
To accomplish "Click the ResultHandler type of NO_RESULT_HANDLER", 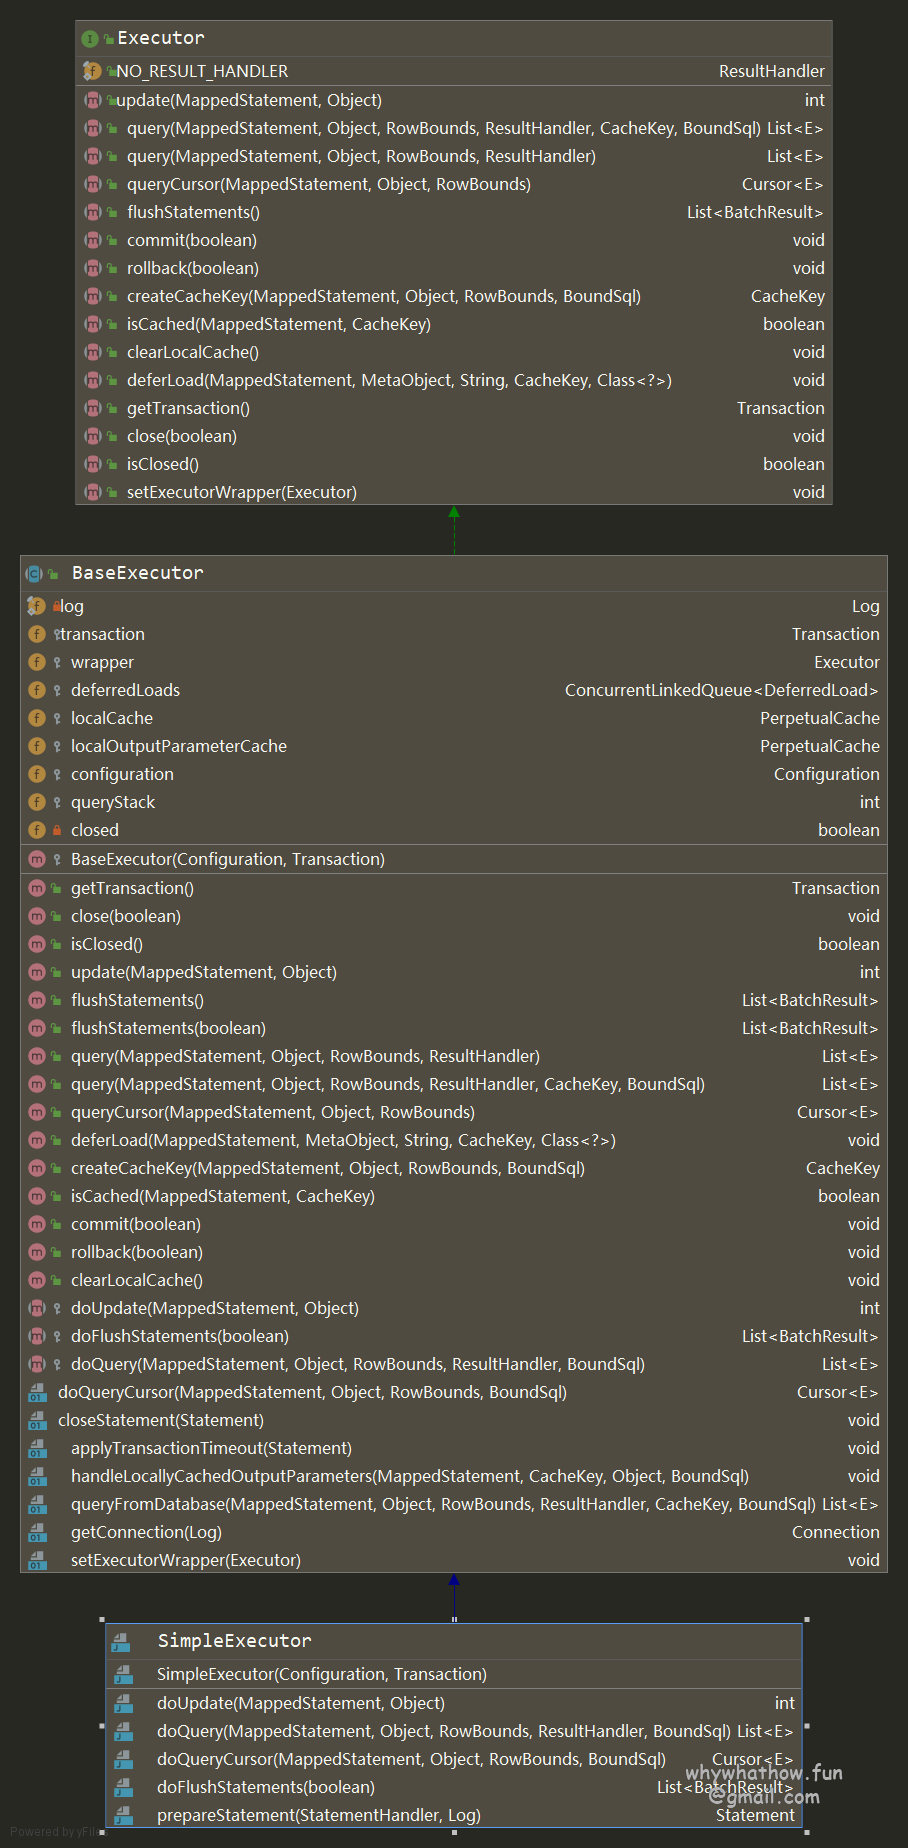I will (x=772, y=71).
